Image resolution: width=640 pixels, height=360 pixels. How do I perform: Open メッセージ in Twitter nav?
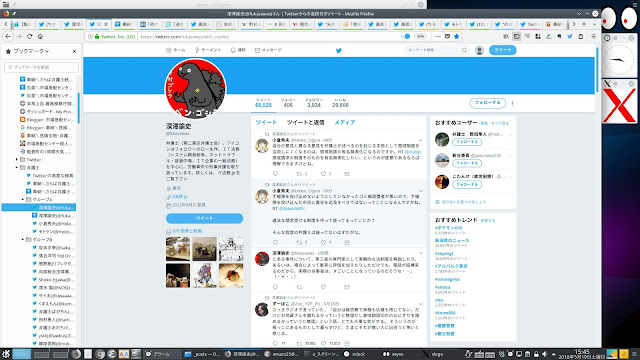[x=268, y=50]
